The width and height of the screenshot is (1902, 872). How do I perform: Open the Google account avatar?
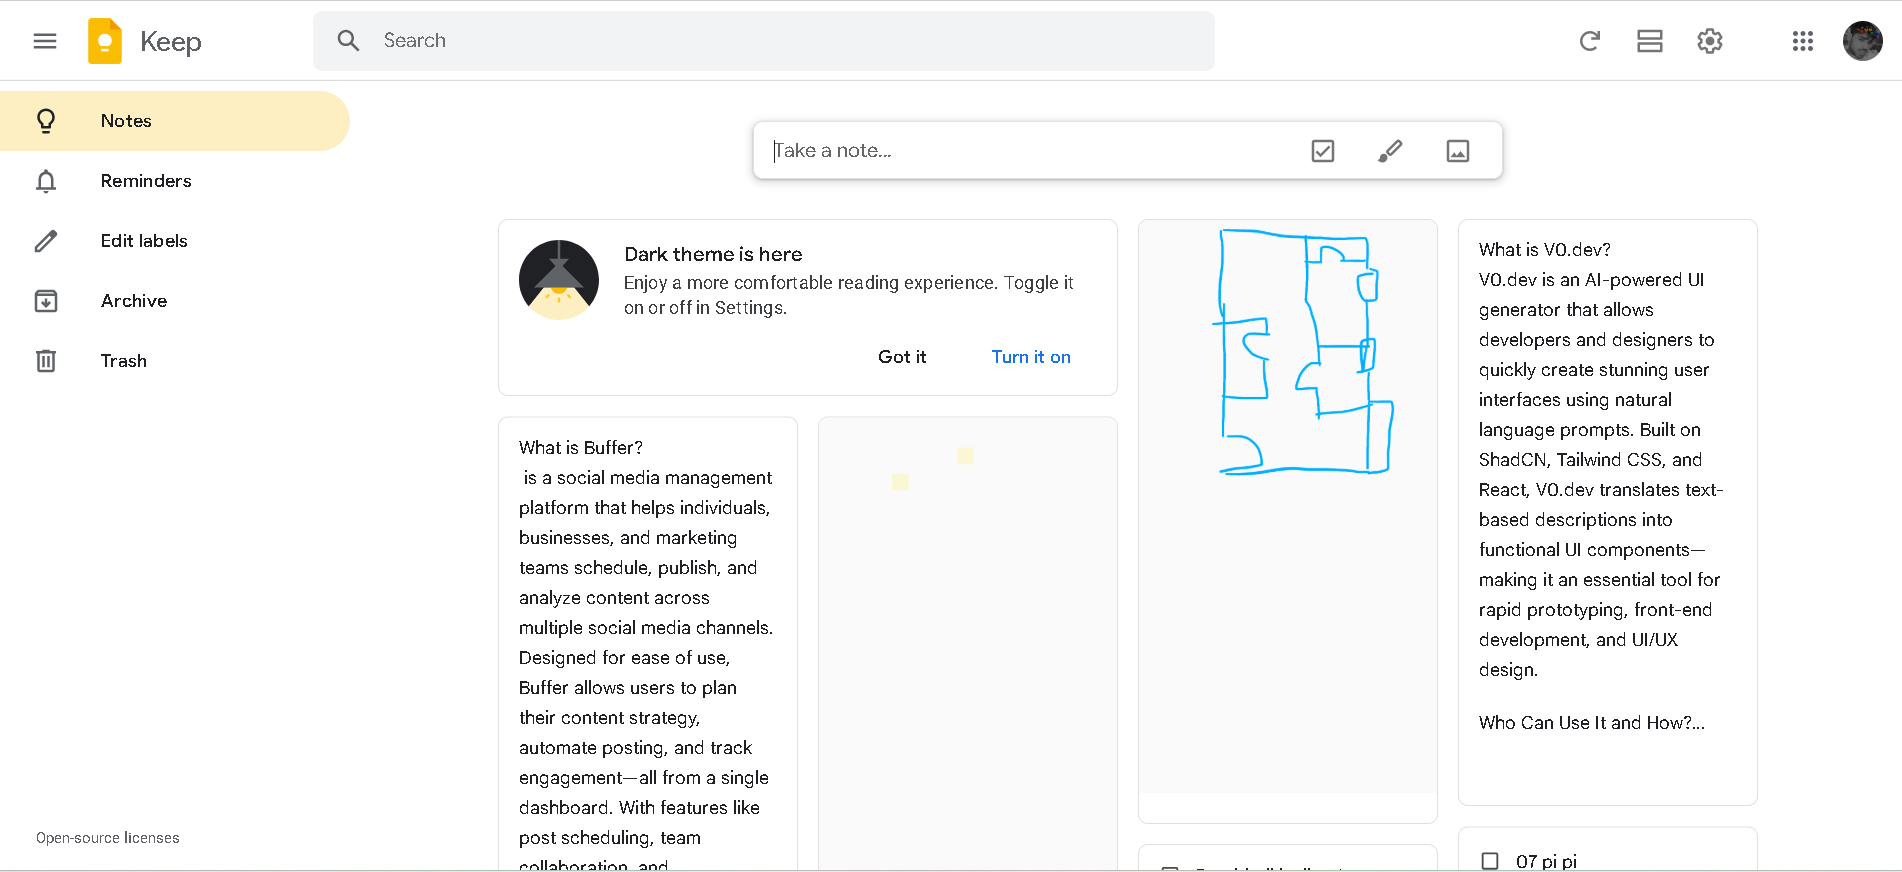click(1863, 41)
